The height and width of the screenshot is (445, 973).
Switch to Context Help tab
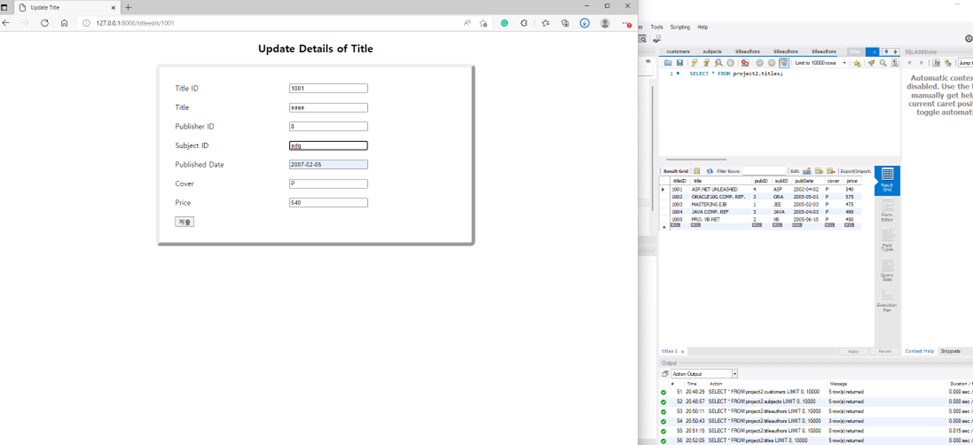[919, 351]
